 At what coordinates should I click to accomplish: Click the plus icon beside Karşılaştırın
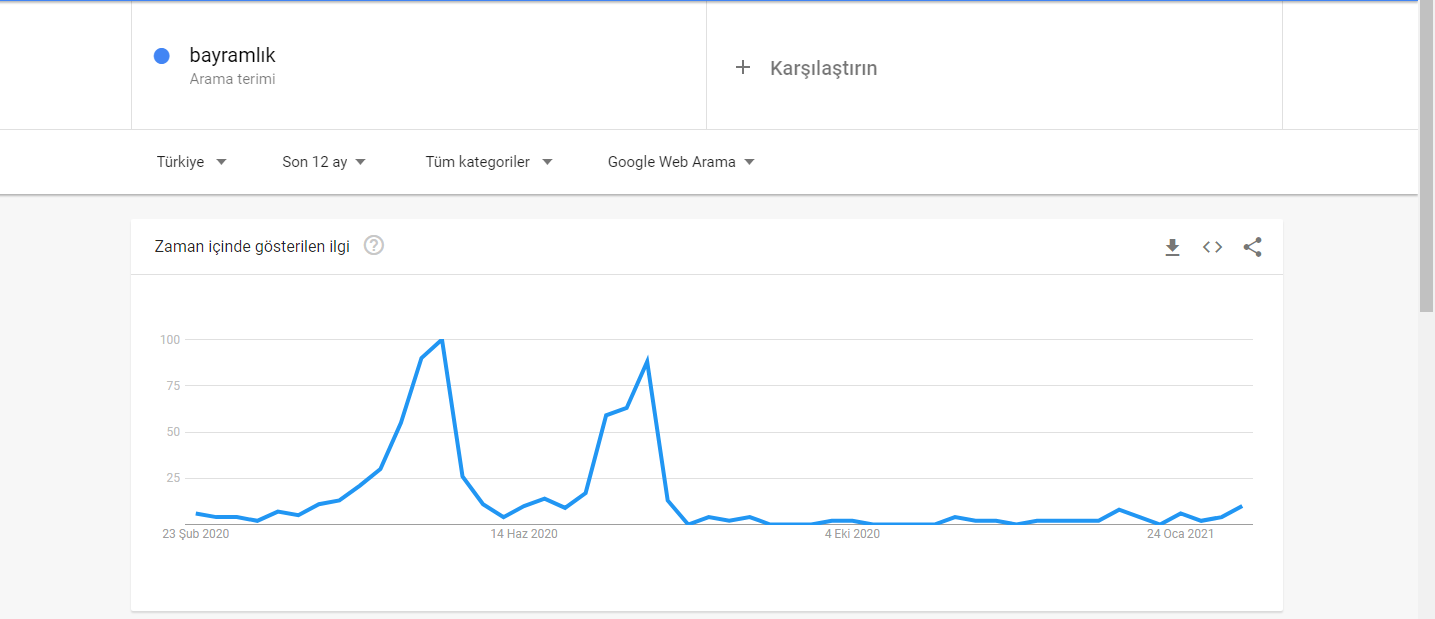click(742, 67)
